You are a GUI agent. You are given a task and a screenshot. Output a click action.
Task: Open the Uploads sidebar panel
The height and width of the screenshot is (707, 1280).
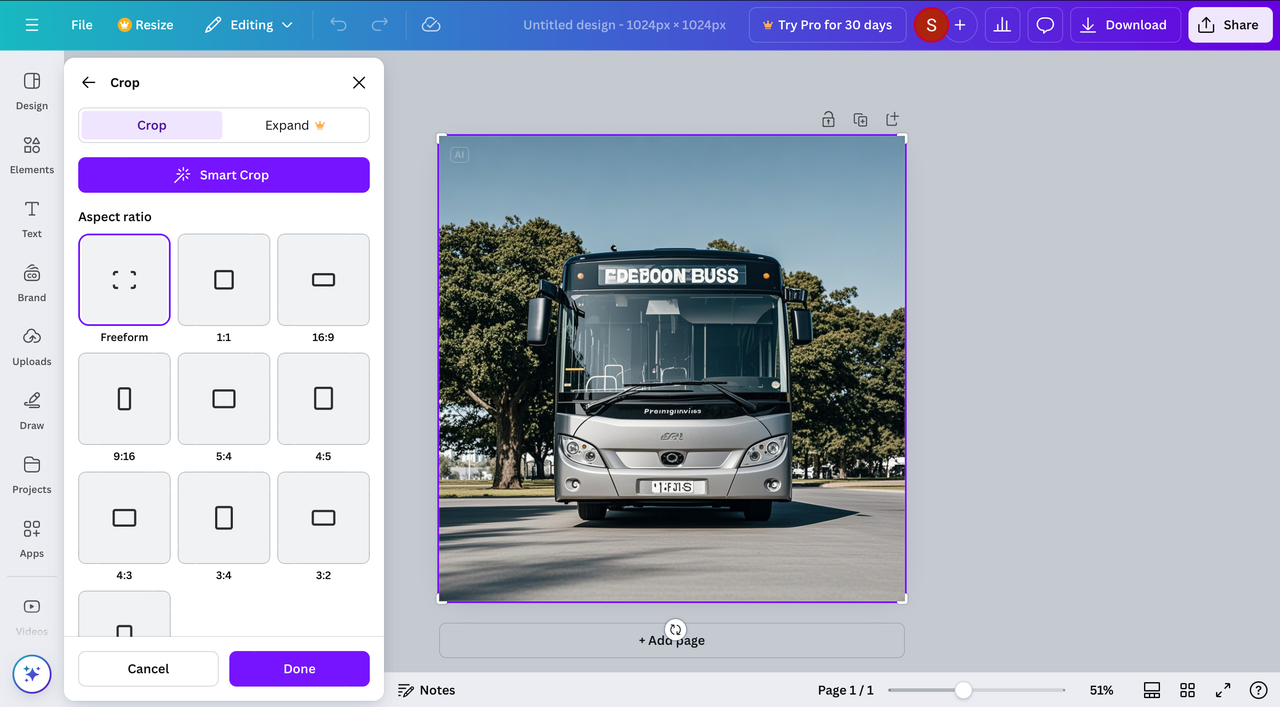[32, 347]
